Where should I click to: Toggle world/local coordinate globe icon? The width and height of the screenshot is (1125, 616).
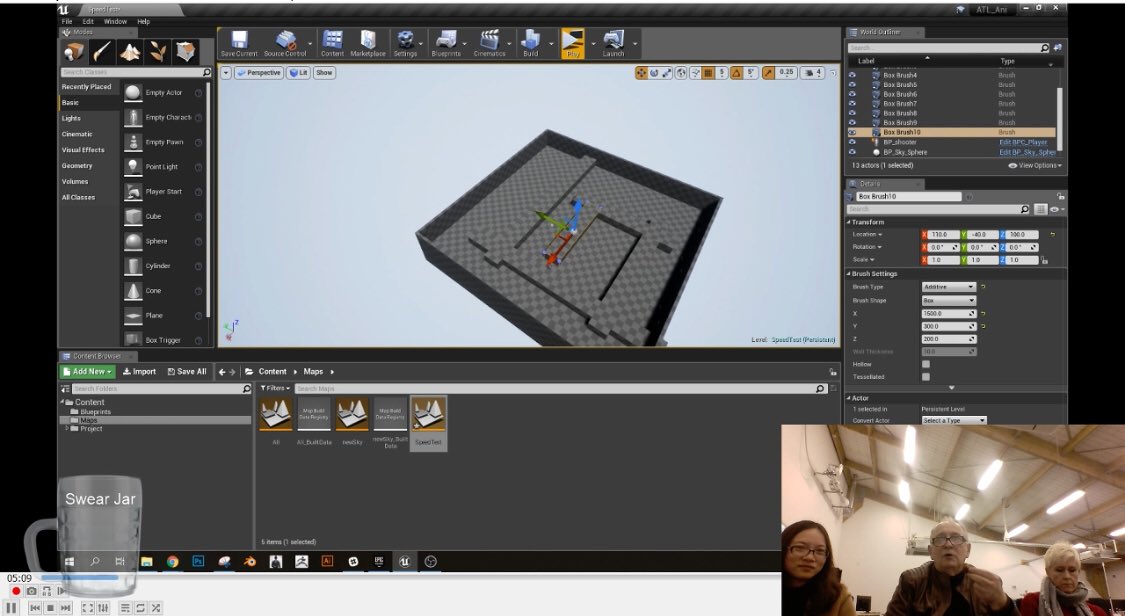[x=682, y=72]
